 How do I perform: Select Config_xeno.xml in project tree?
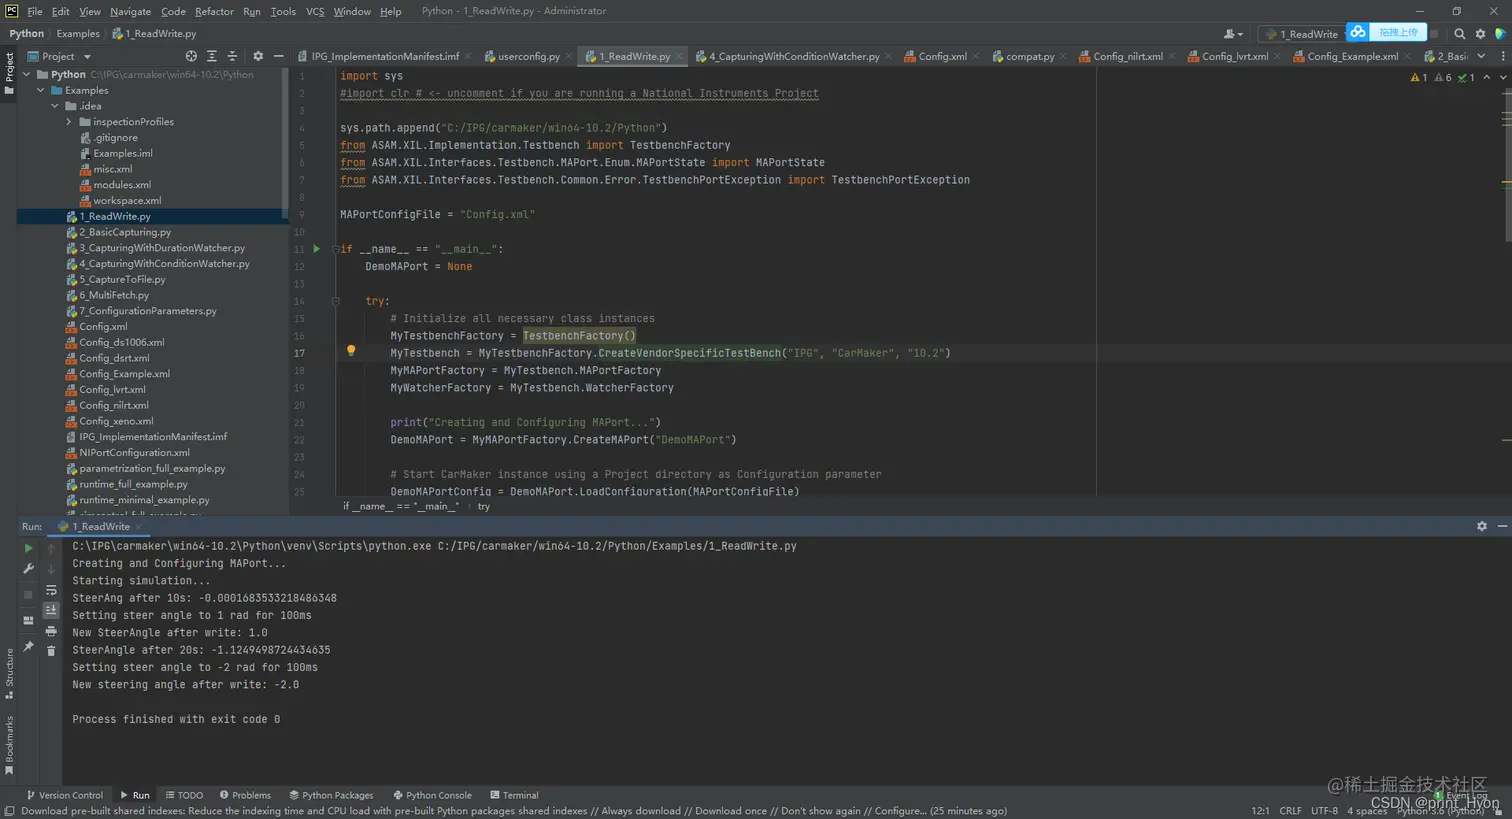tap(116, 421)
